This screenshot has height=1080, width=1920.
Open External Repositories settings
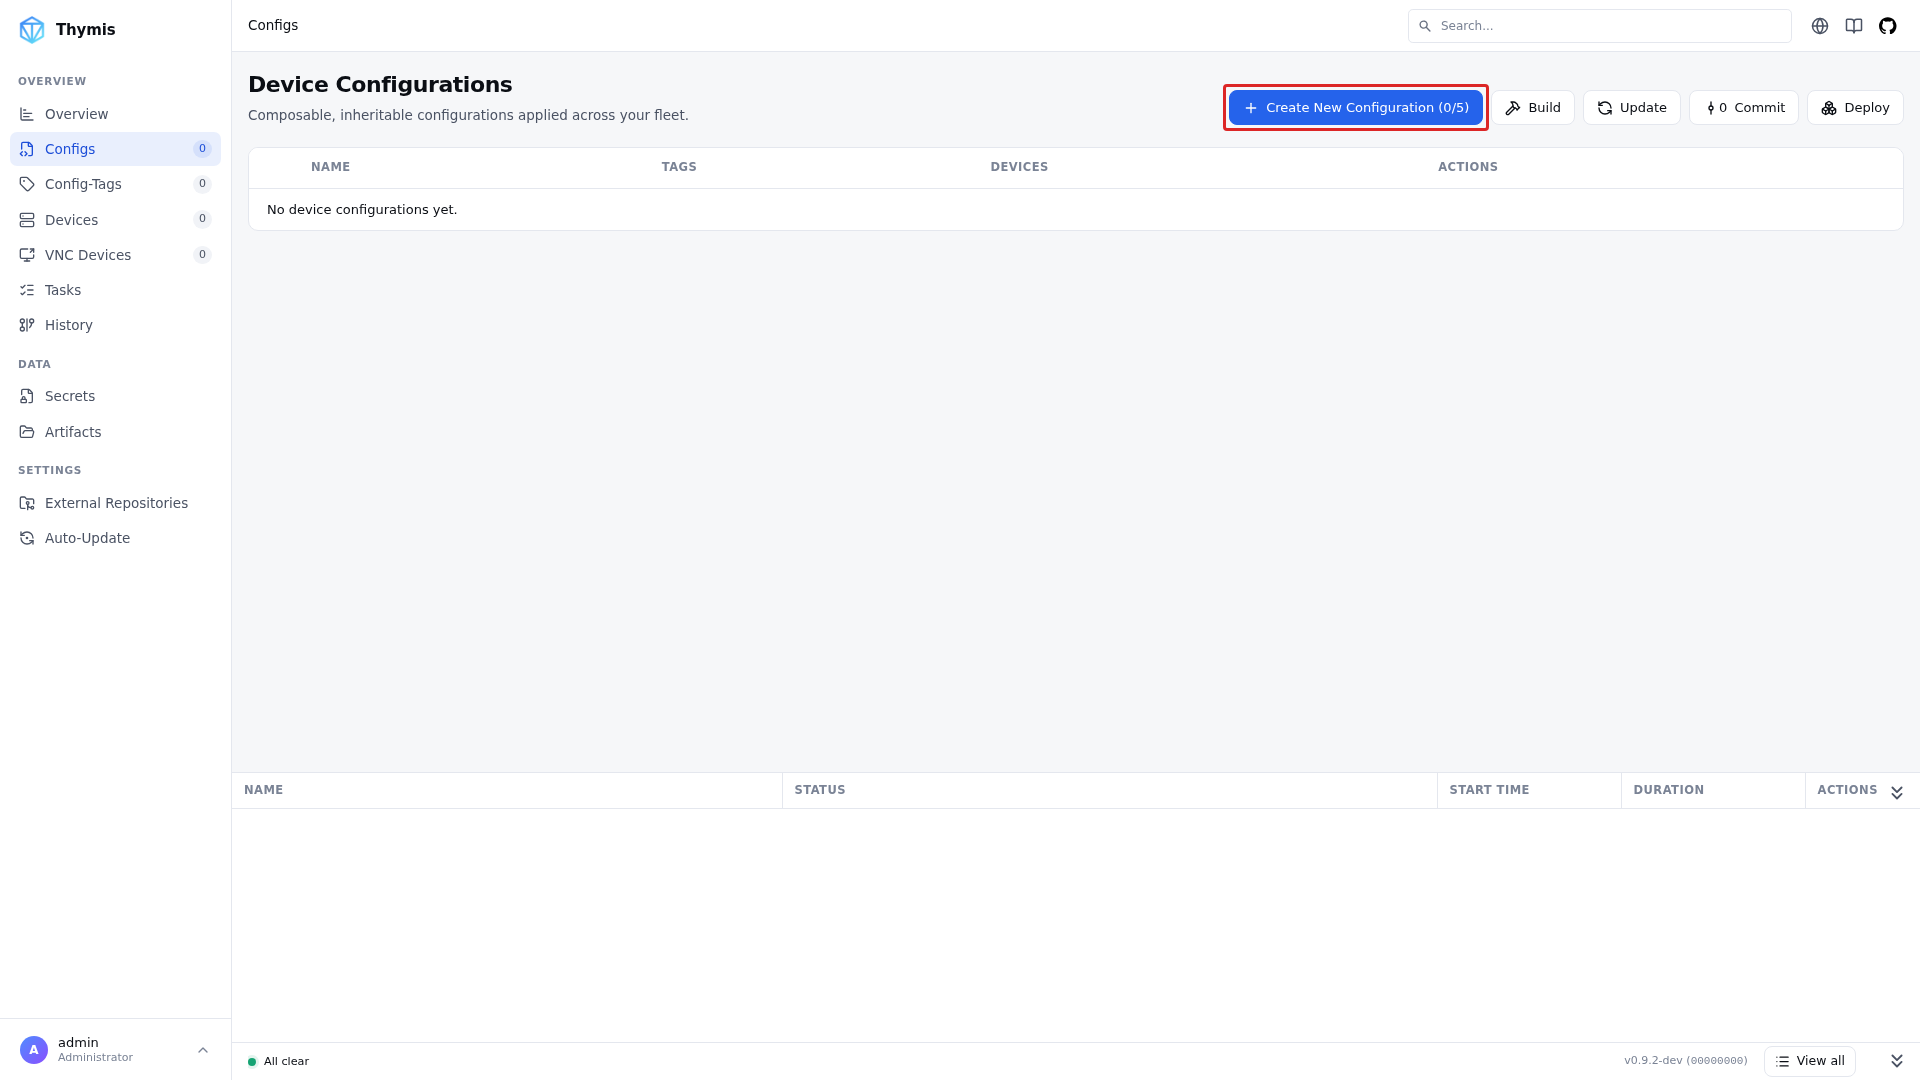(115, 503)
